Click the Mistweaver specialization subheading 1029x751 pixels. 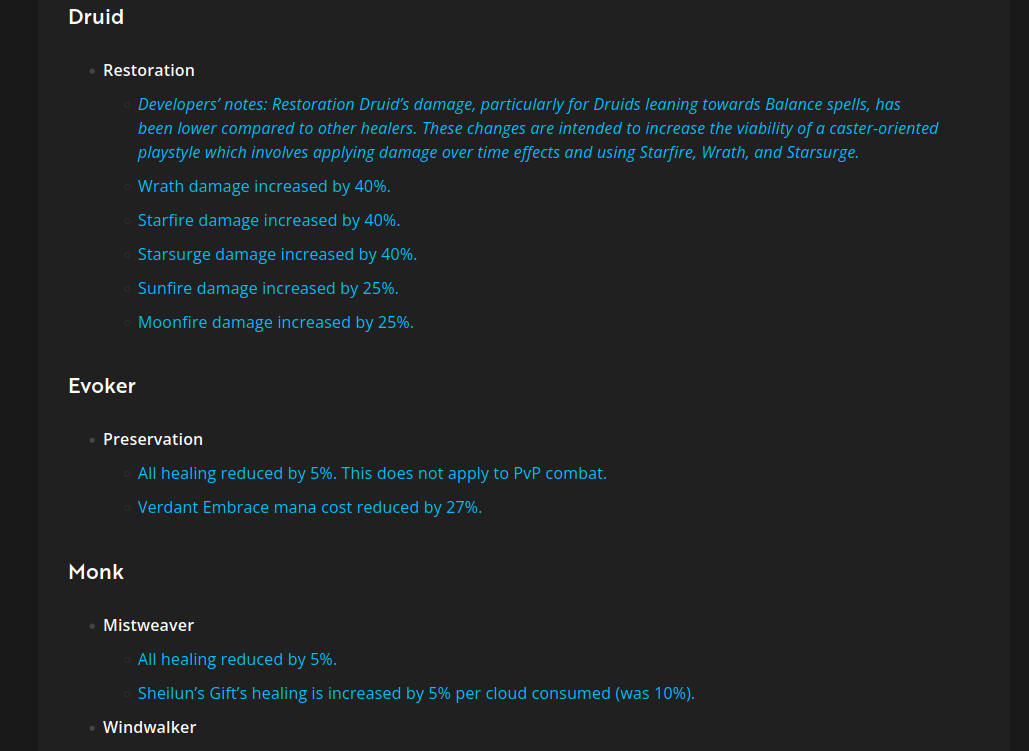coord(148,626)
